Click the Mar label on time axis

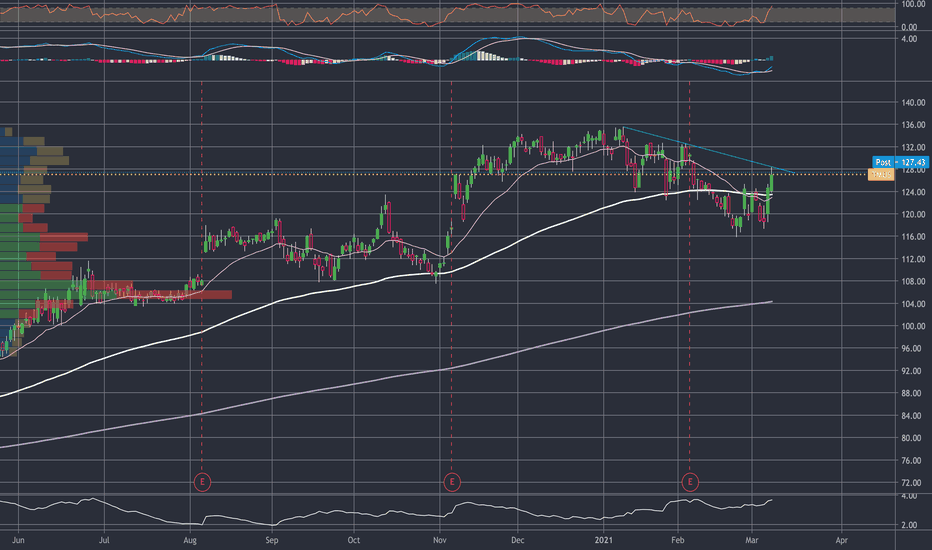coord(752,540)
